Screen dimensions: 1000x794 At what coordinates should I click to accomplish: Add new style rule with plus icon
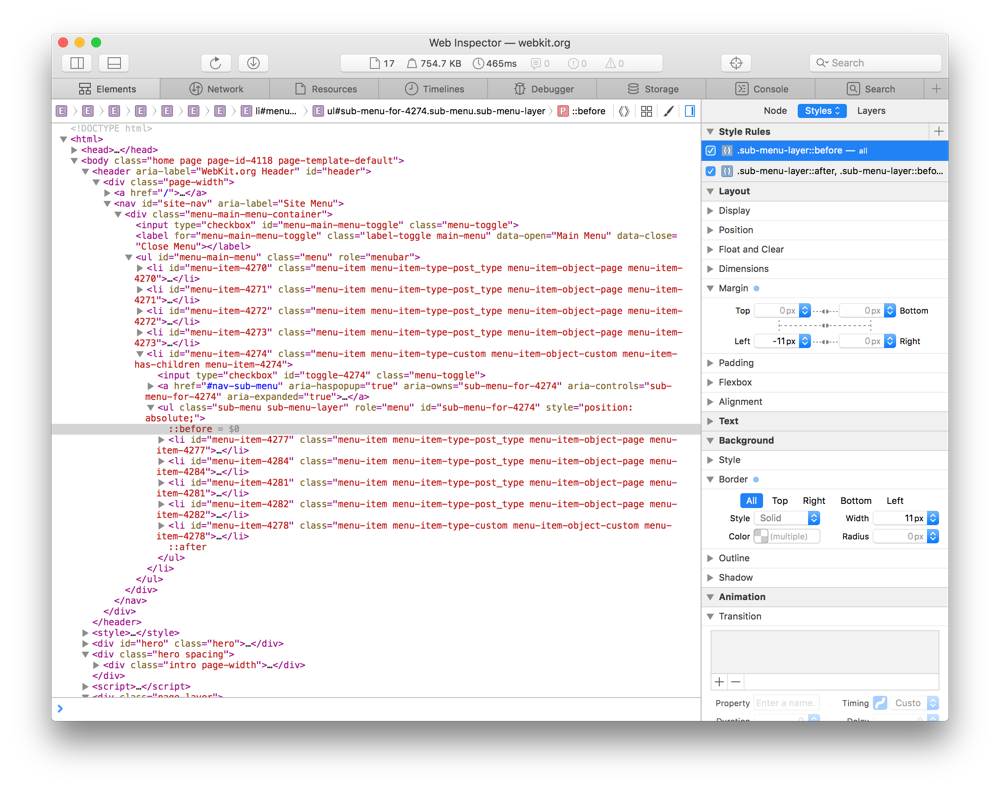point(938,132)
